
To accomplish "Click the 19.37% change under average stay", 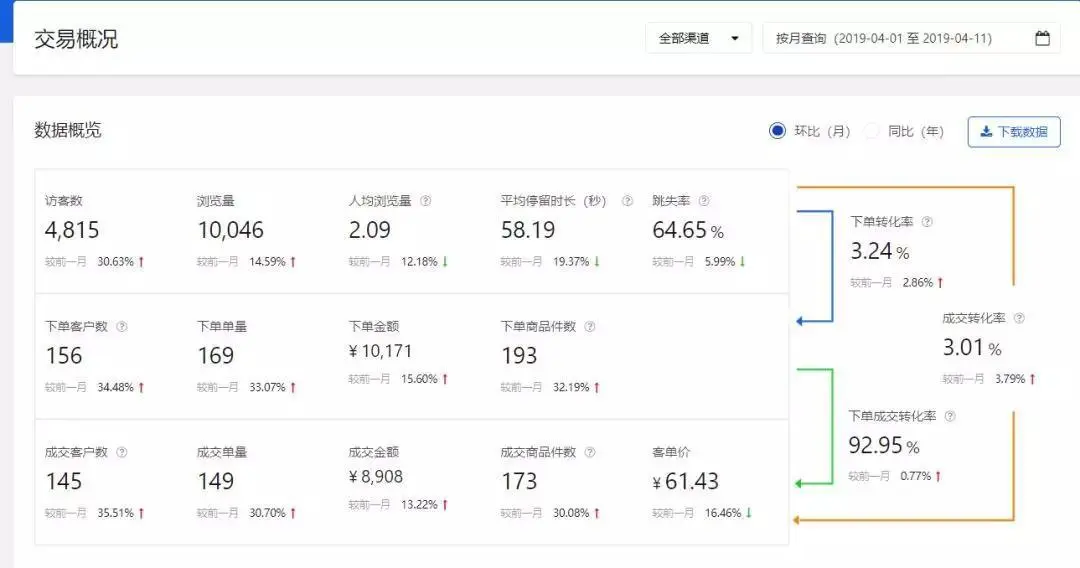I will click(571, 262).
